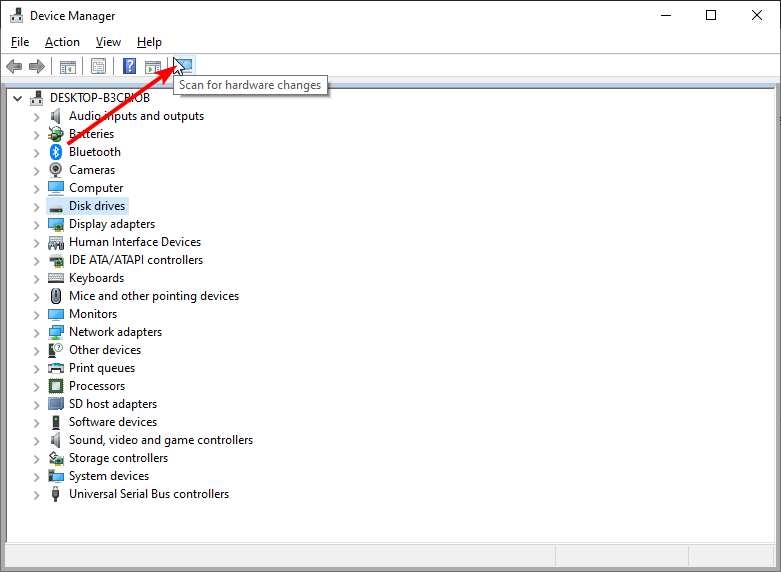This screenshot has width=781, height=572.
Task: Click the Audio inputs and outputs speaker icon
Action: point(56,116)
